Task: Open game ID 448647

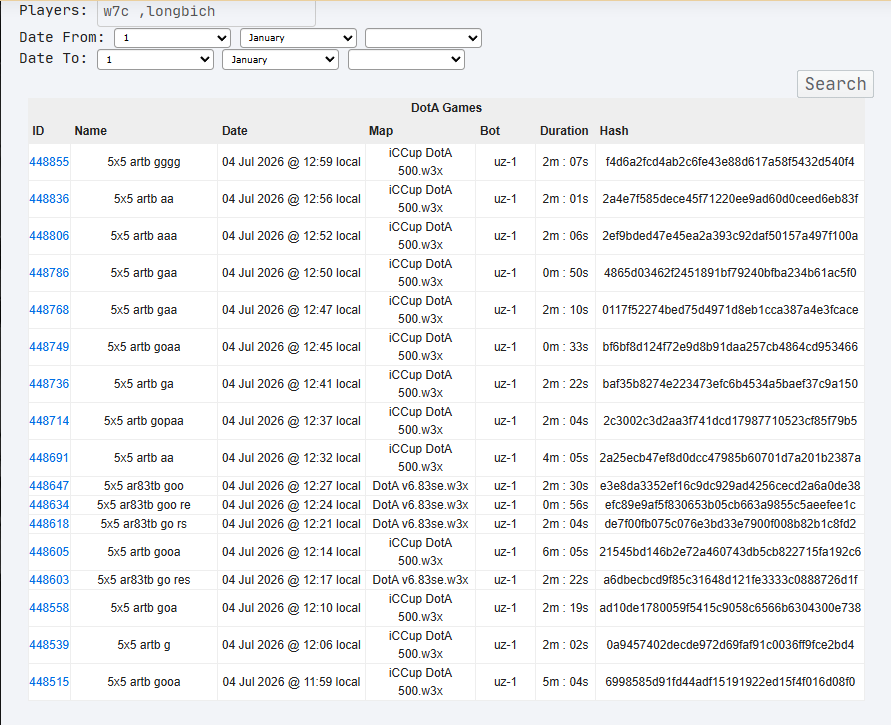Action: [x=49, y=486]
